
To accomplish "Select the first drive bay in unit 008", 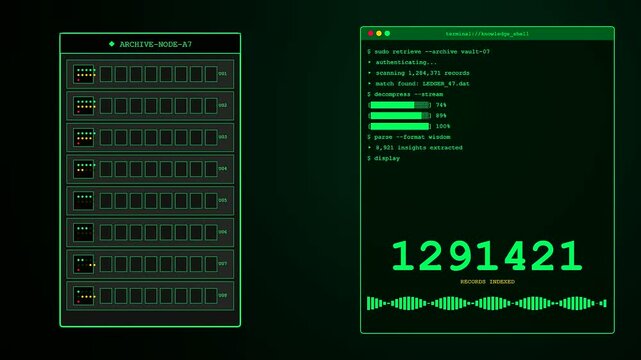I will click(106, 296).
